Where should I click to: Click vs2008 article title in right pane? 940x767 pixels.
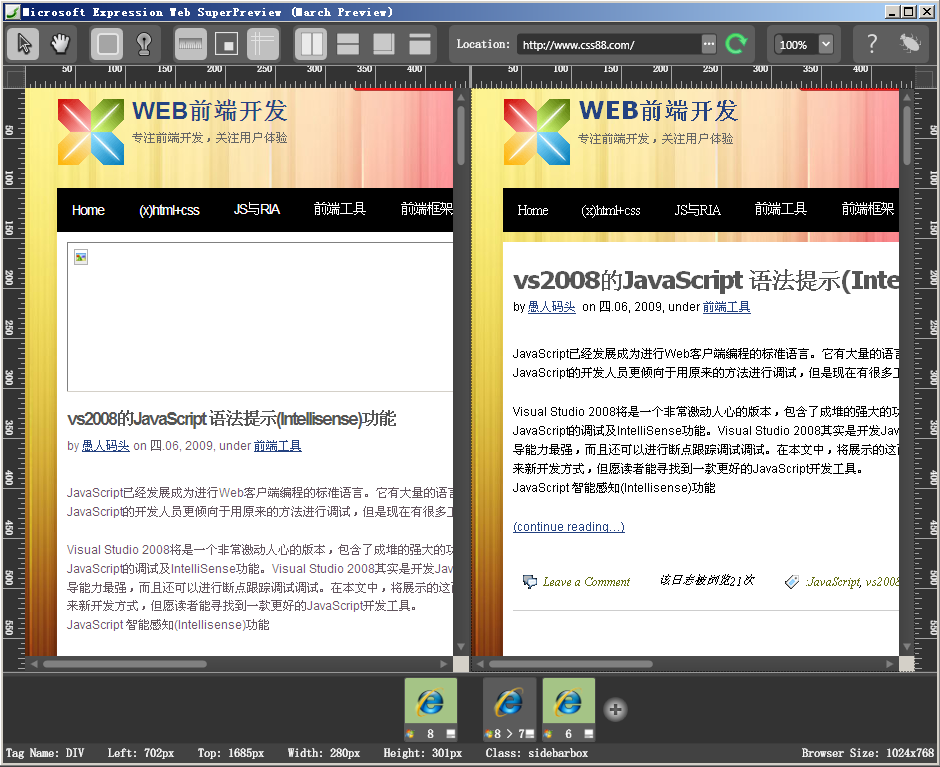click(706, 280)
